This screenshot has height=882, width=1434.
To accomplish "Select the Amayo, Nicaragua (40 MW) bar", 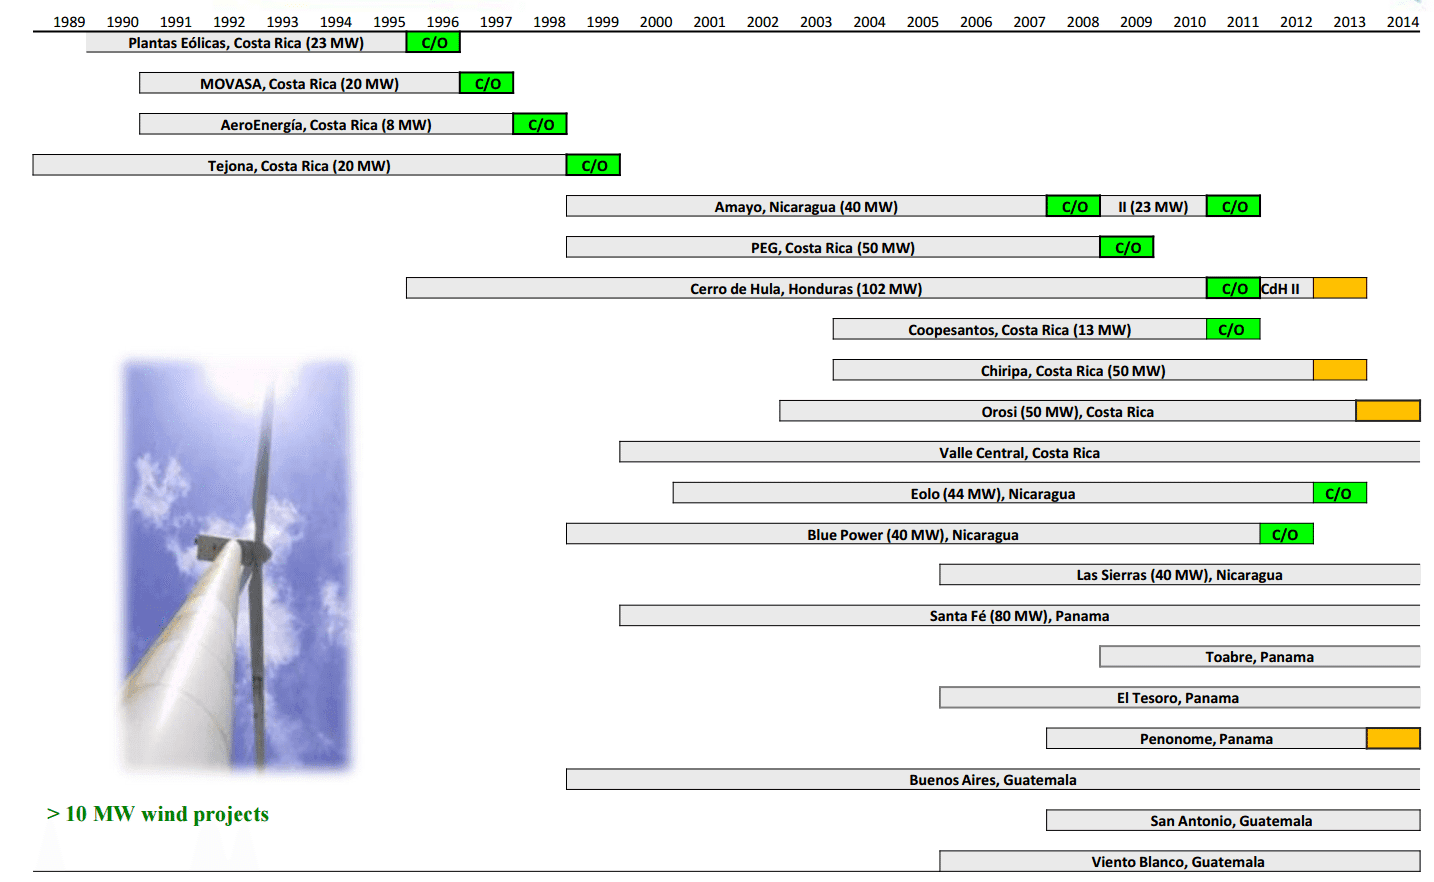I will (x=806, y=207).
